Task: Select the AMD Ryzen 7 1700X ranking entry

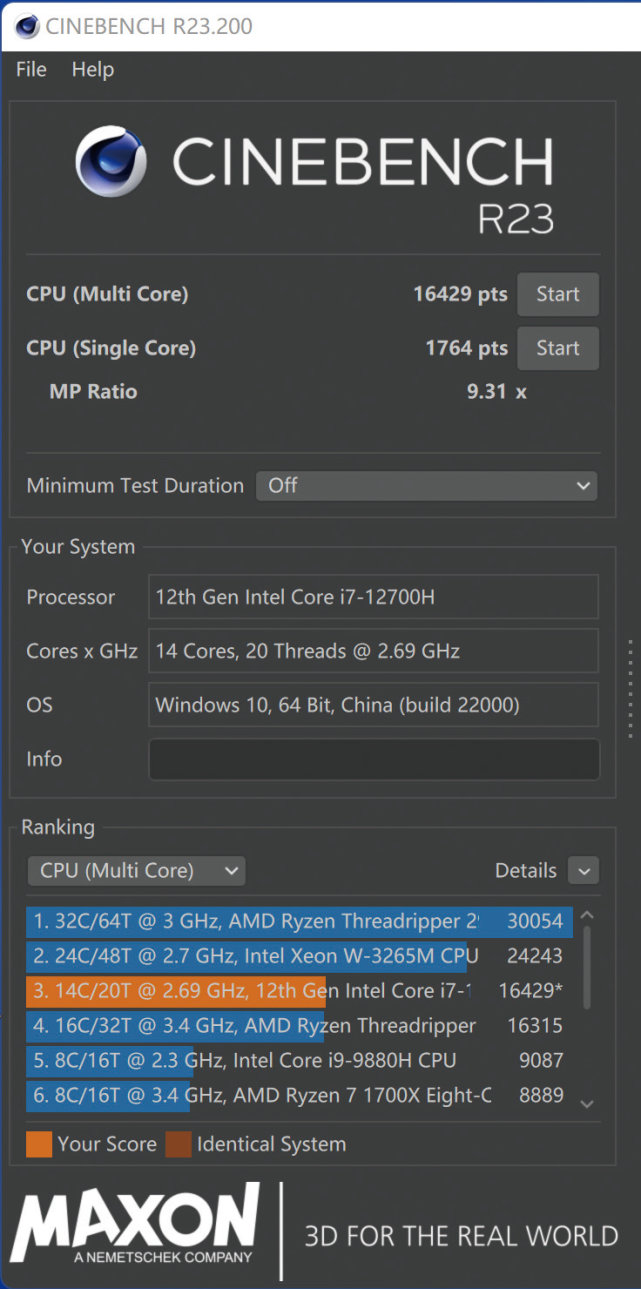Action: tap(300, 1095)
